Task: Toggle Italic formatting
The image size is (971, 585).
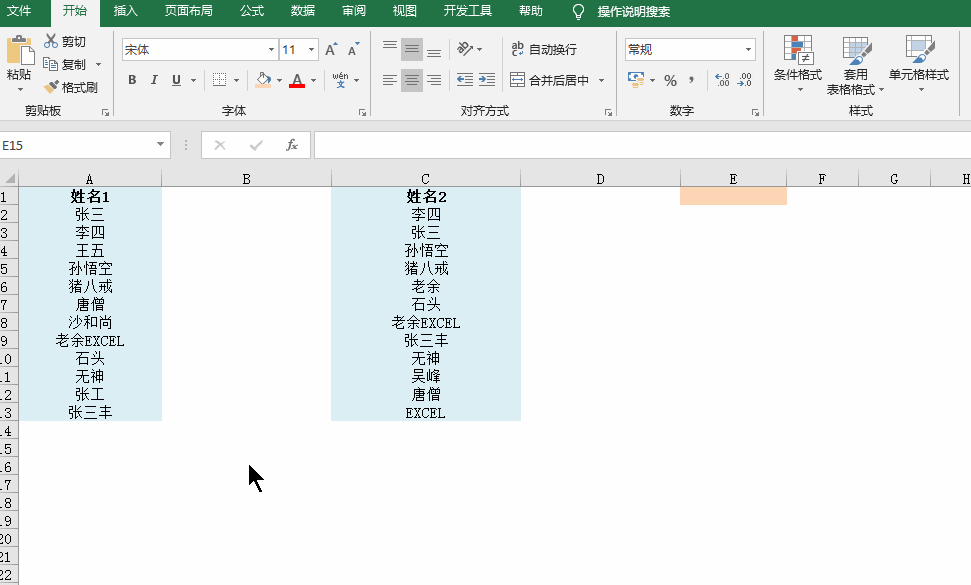Action: [154, 80]
